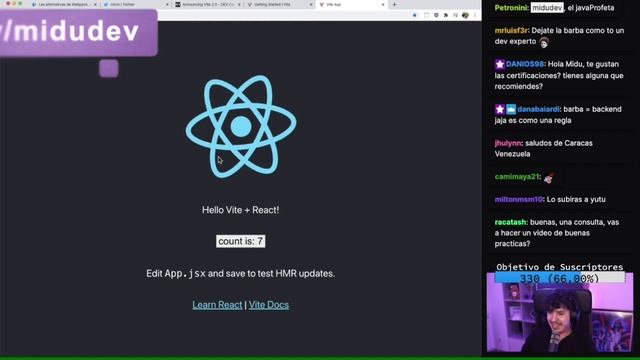
Task: Close the Announcing Vite 2.0 tab
Action: coord(239,4)
